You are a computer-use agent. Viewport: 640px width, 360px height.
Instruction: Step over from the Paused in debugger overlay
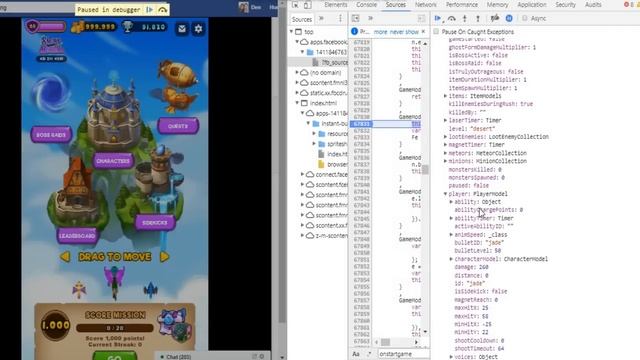162,9
